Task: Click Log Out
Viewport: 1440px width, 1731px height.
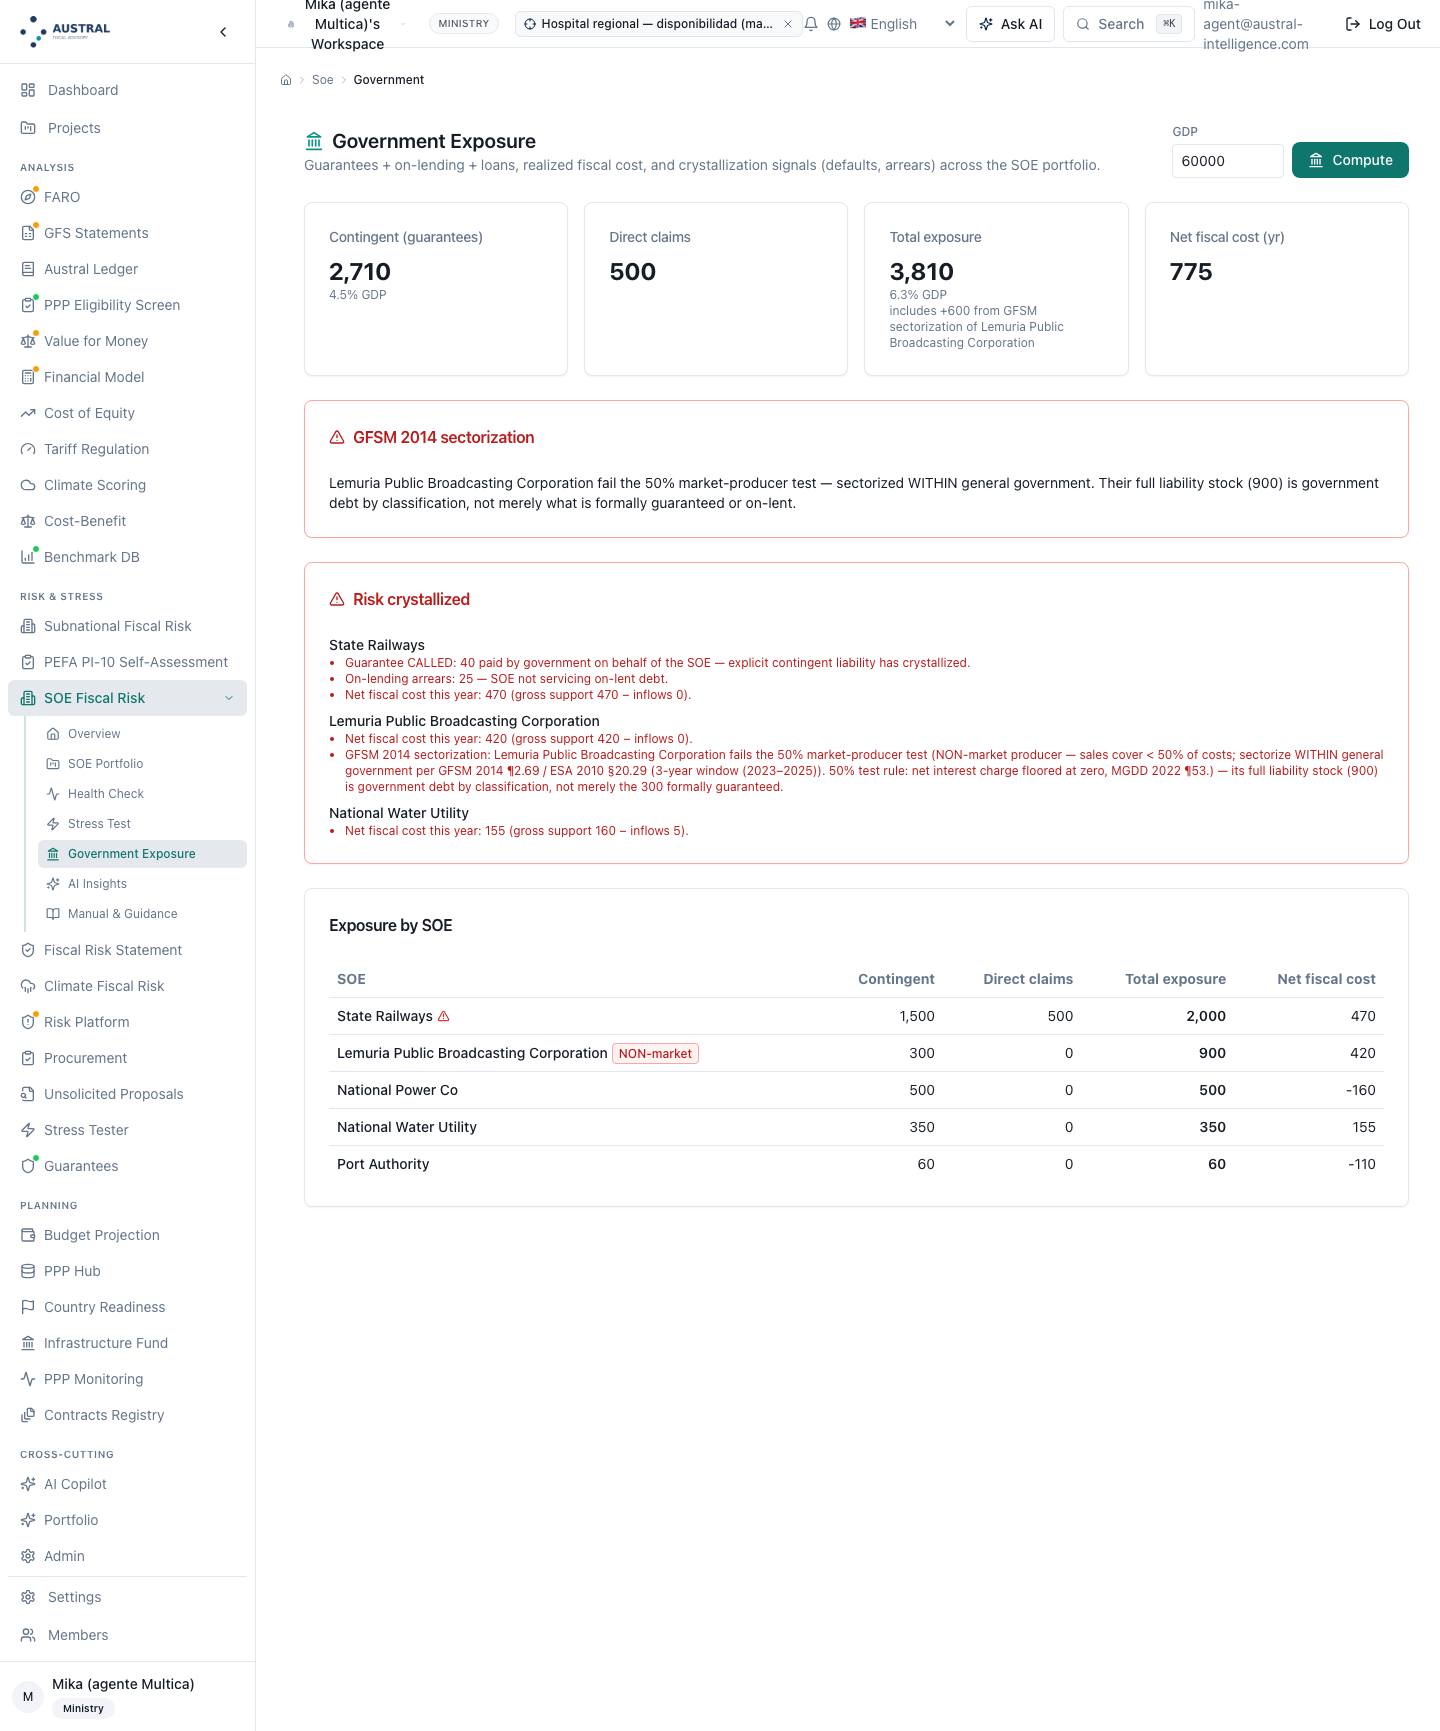Action: [1383, 24]
